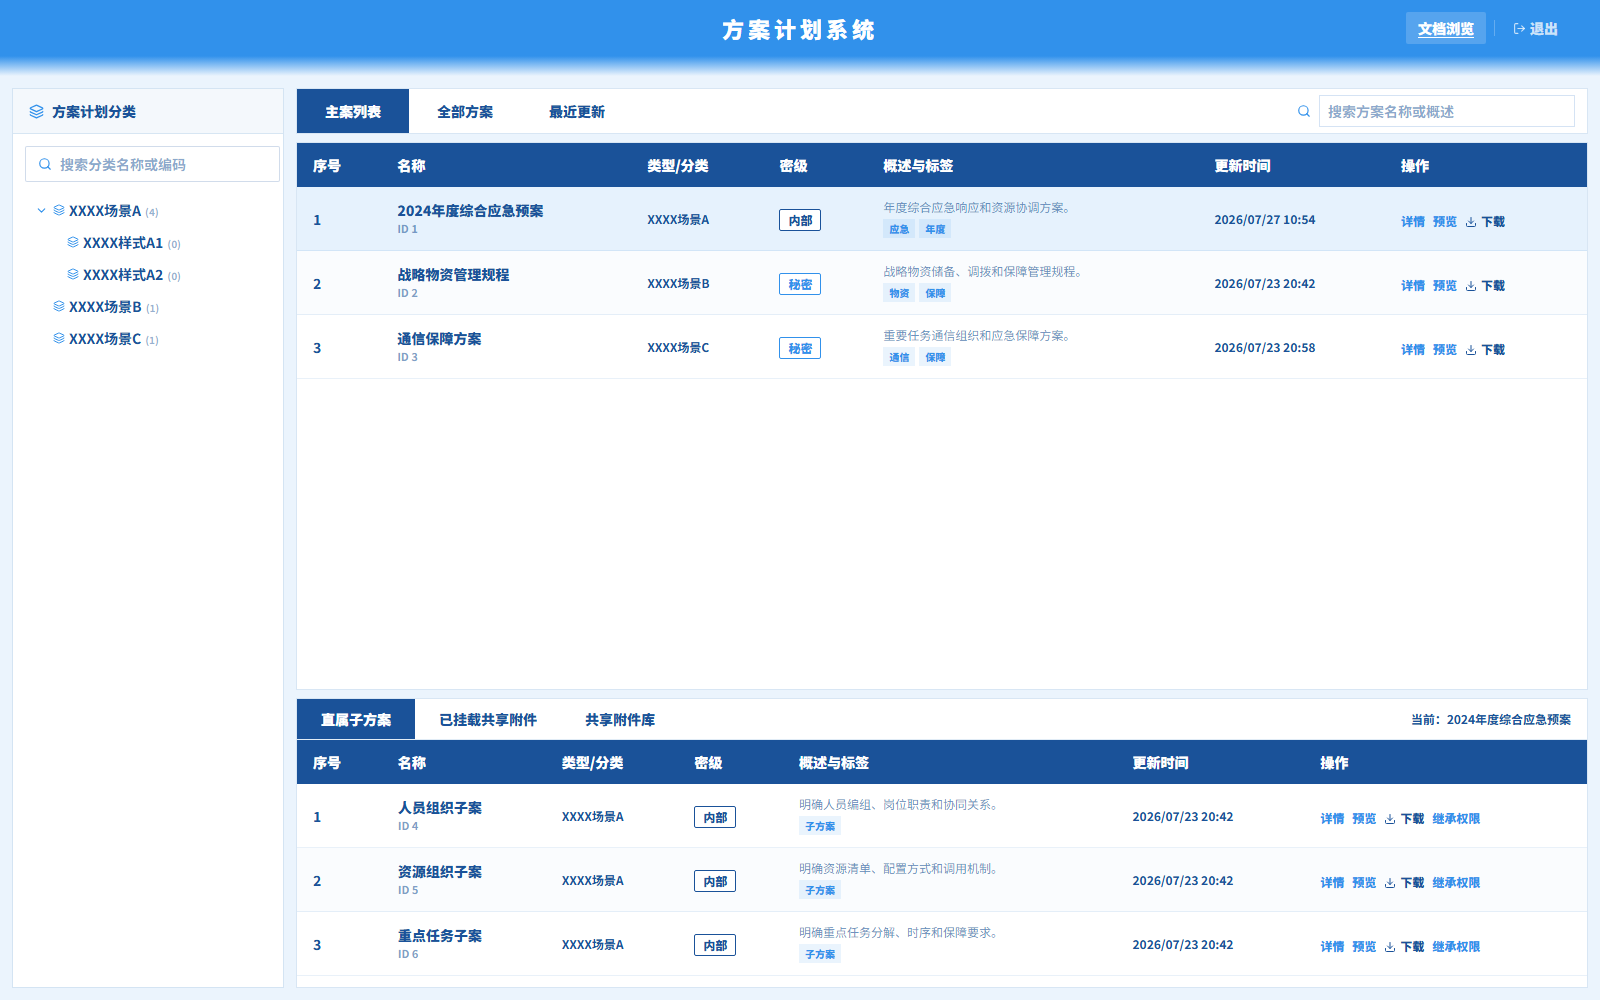Click 预览 for 通信保障方案
The image size is (1600, 1000).
(1445, 350)
